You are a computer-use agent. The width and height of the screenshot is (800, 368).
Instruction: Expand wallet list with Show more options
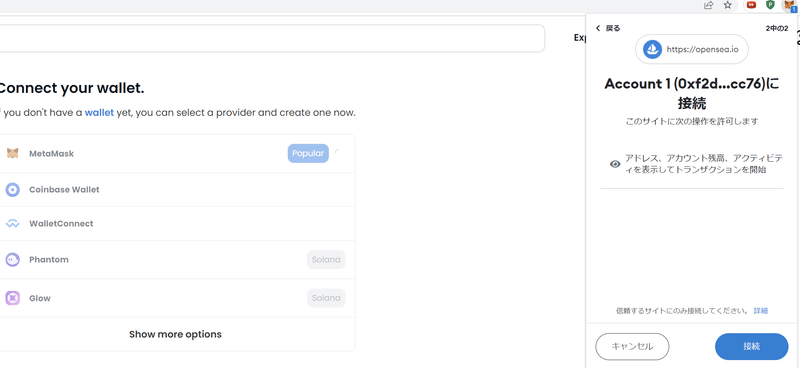click(176, 334)
